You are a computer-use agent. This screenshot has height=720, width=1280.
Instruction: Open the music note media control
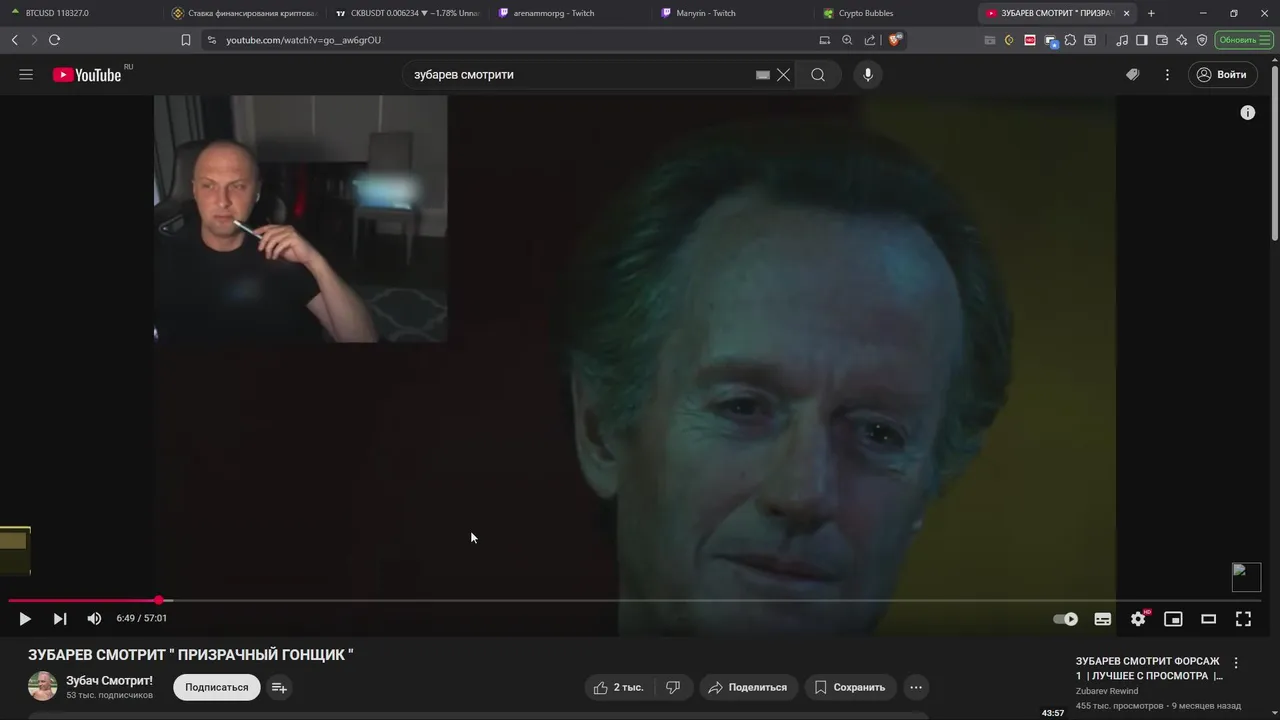1121,40
